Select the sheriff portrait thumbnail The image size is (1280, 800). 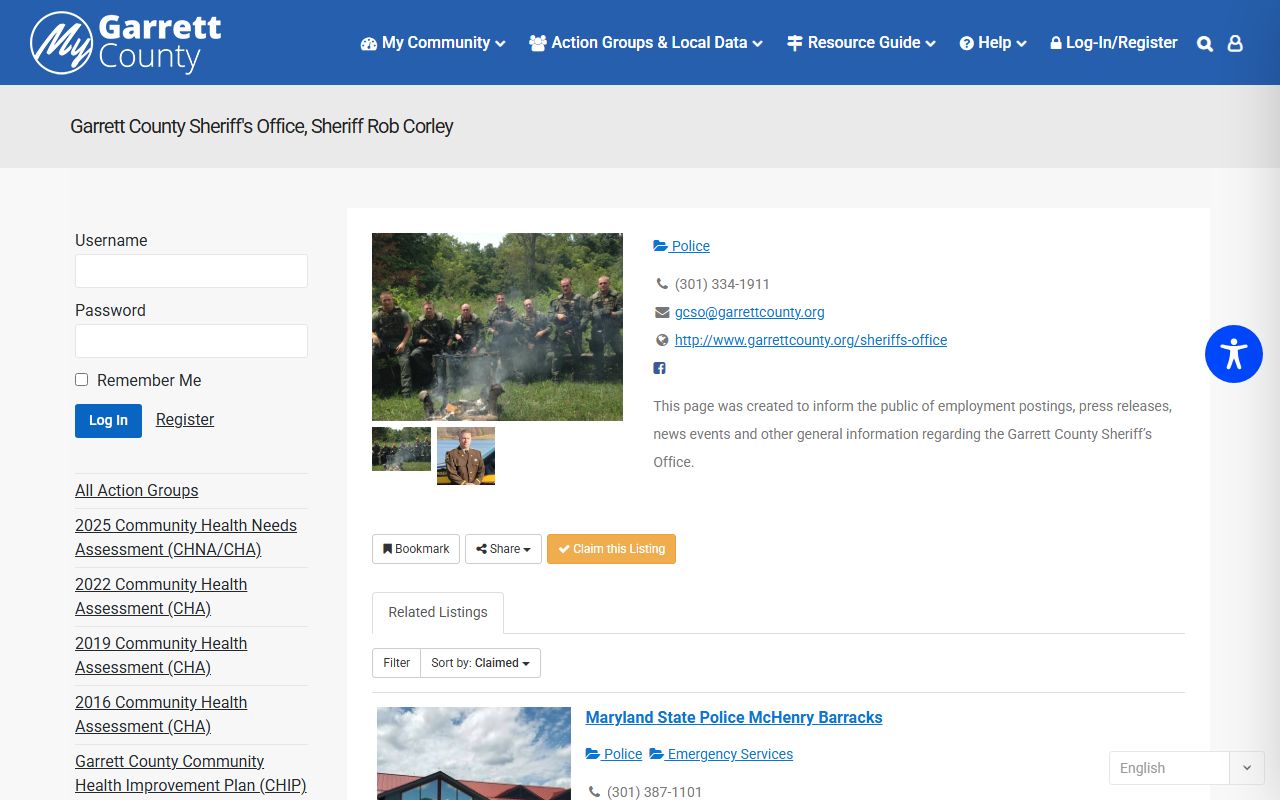[x=466, y=456]
